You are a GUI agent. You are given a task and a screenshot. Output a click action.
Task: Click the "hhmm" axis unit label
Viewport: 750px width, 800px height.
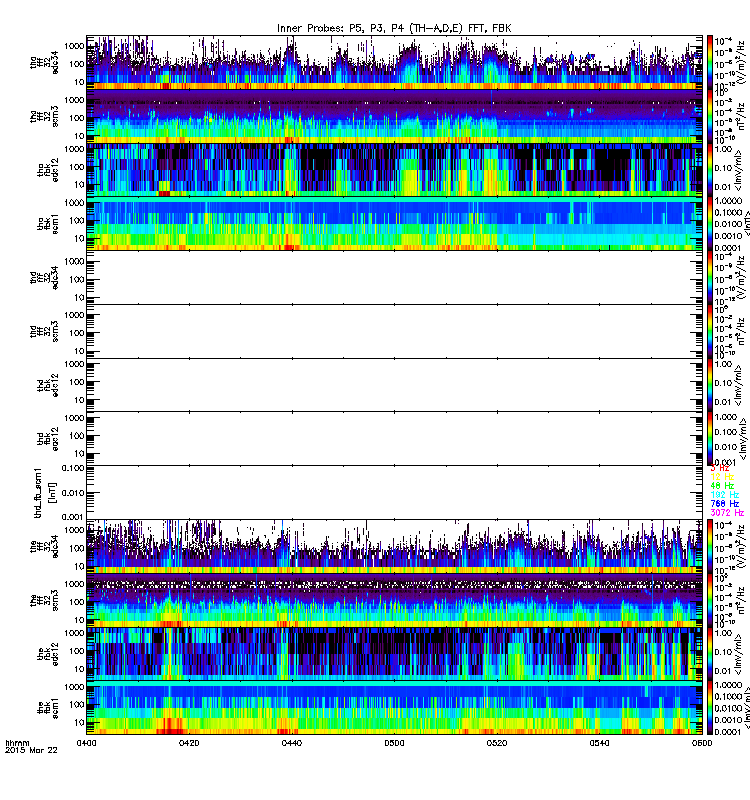[17, 743]
